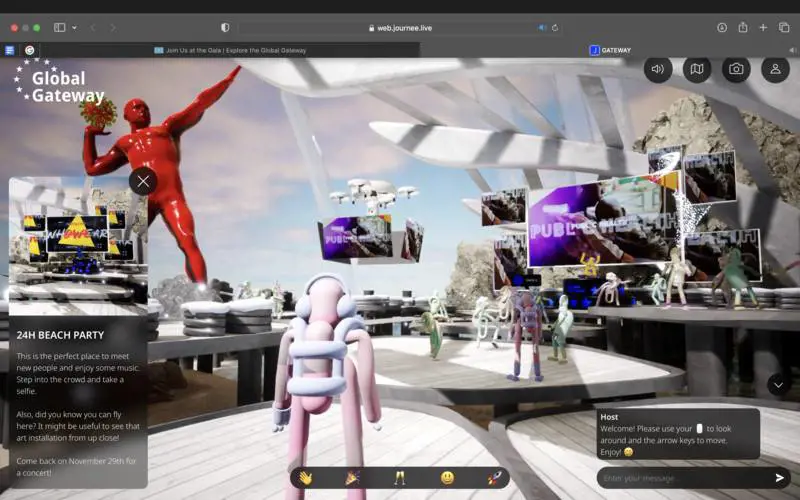The image size is (800, 500).
Task: Send the champagne glasses emoji reaction
Action: point(400,478)
